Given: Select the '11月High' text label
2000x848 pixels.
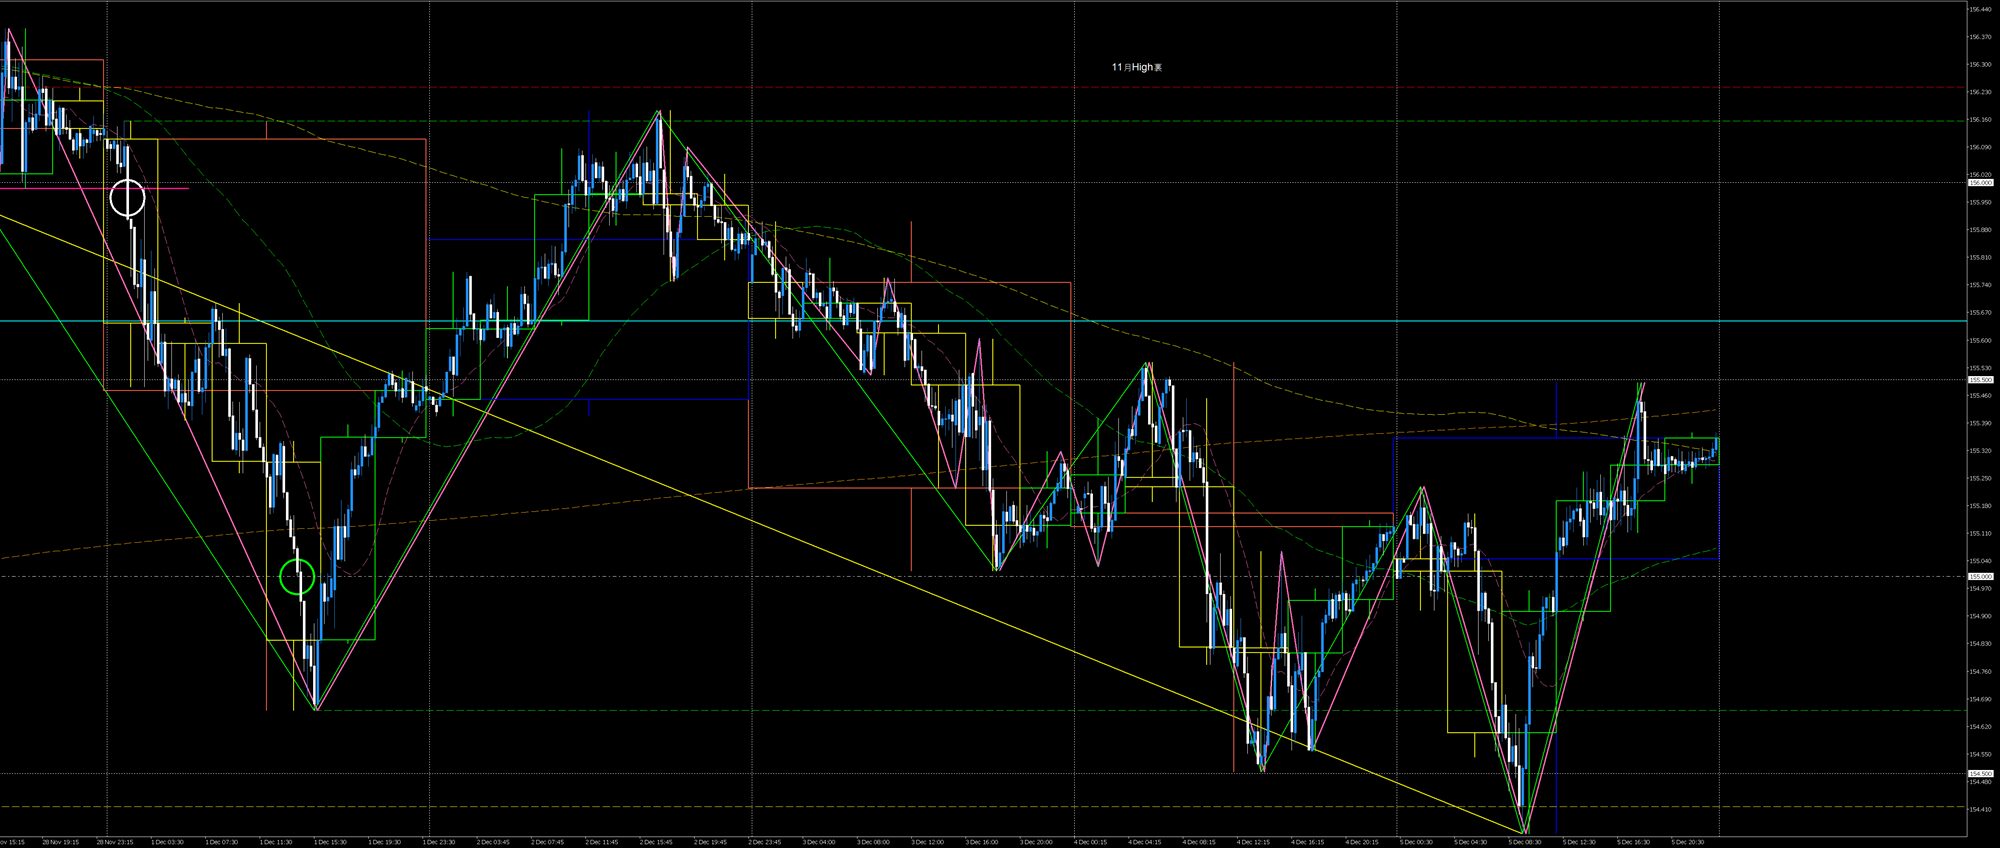Looking at the screenshot, I should click(1136, 67).
